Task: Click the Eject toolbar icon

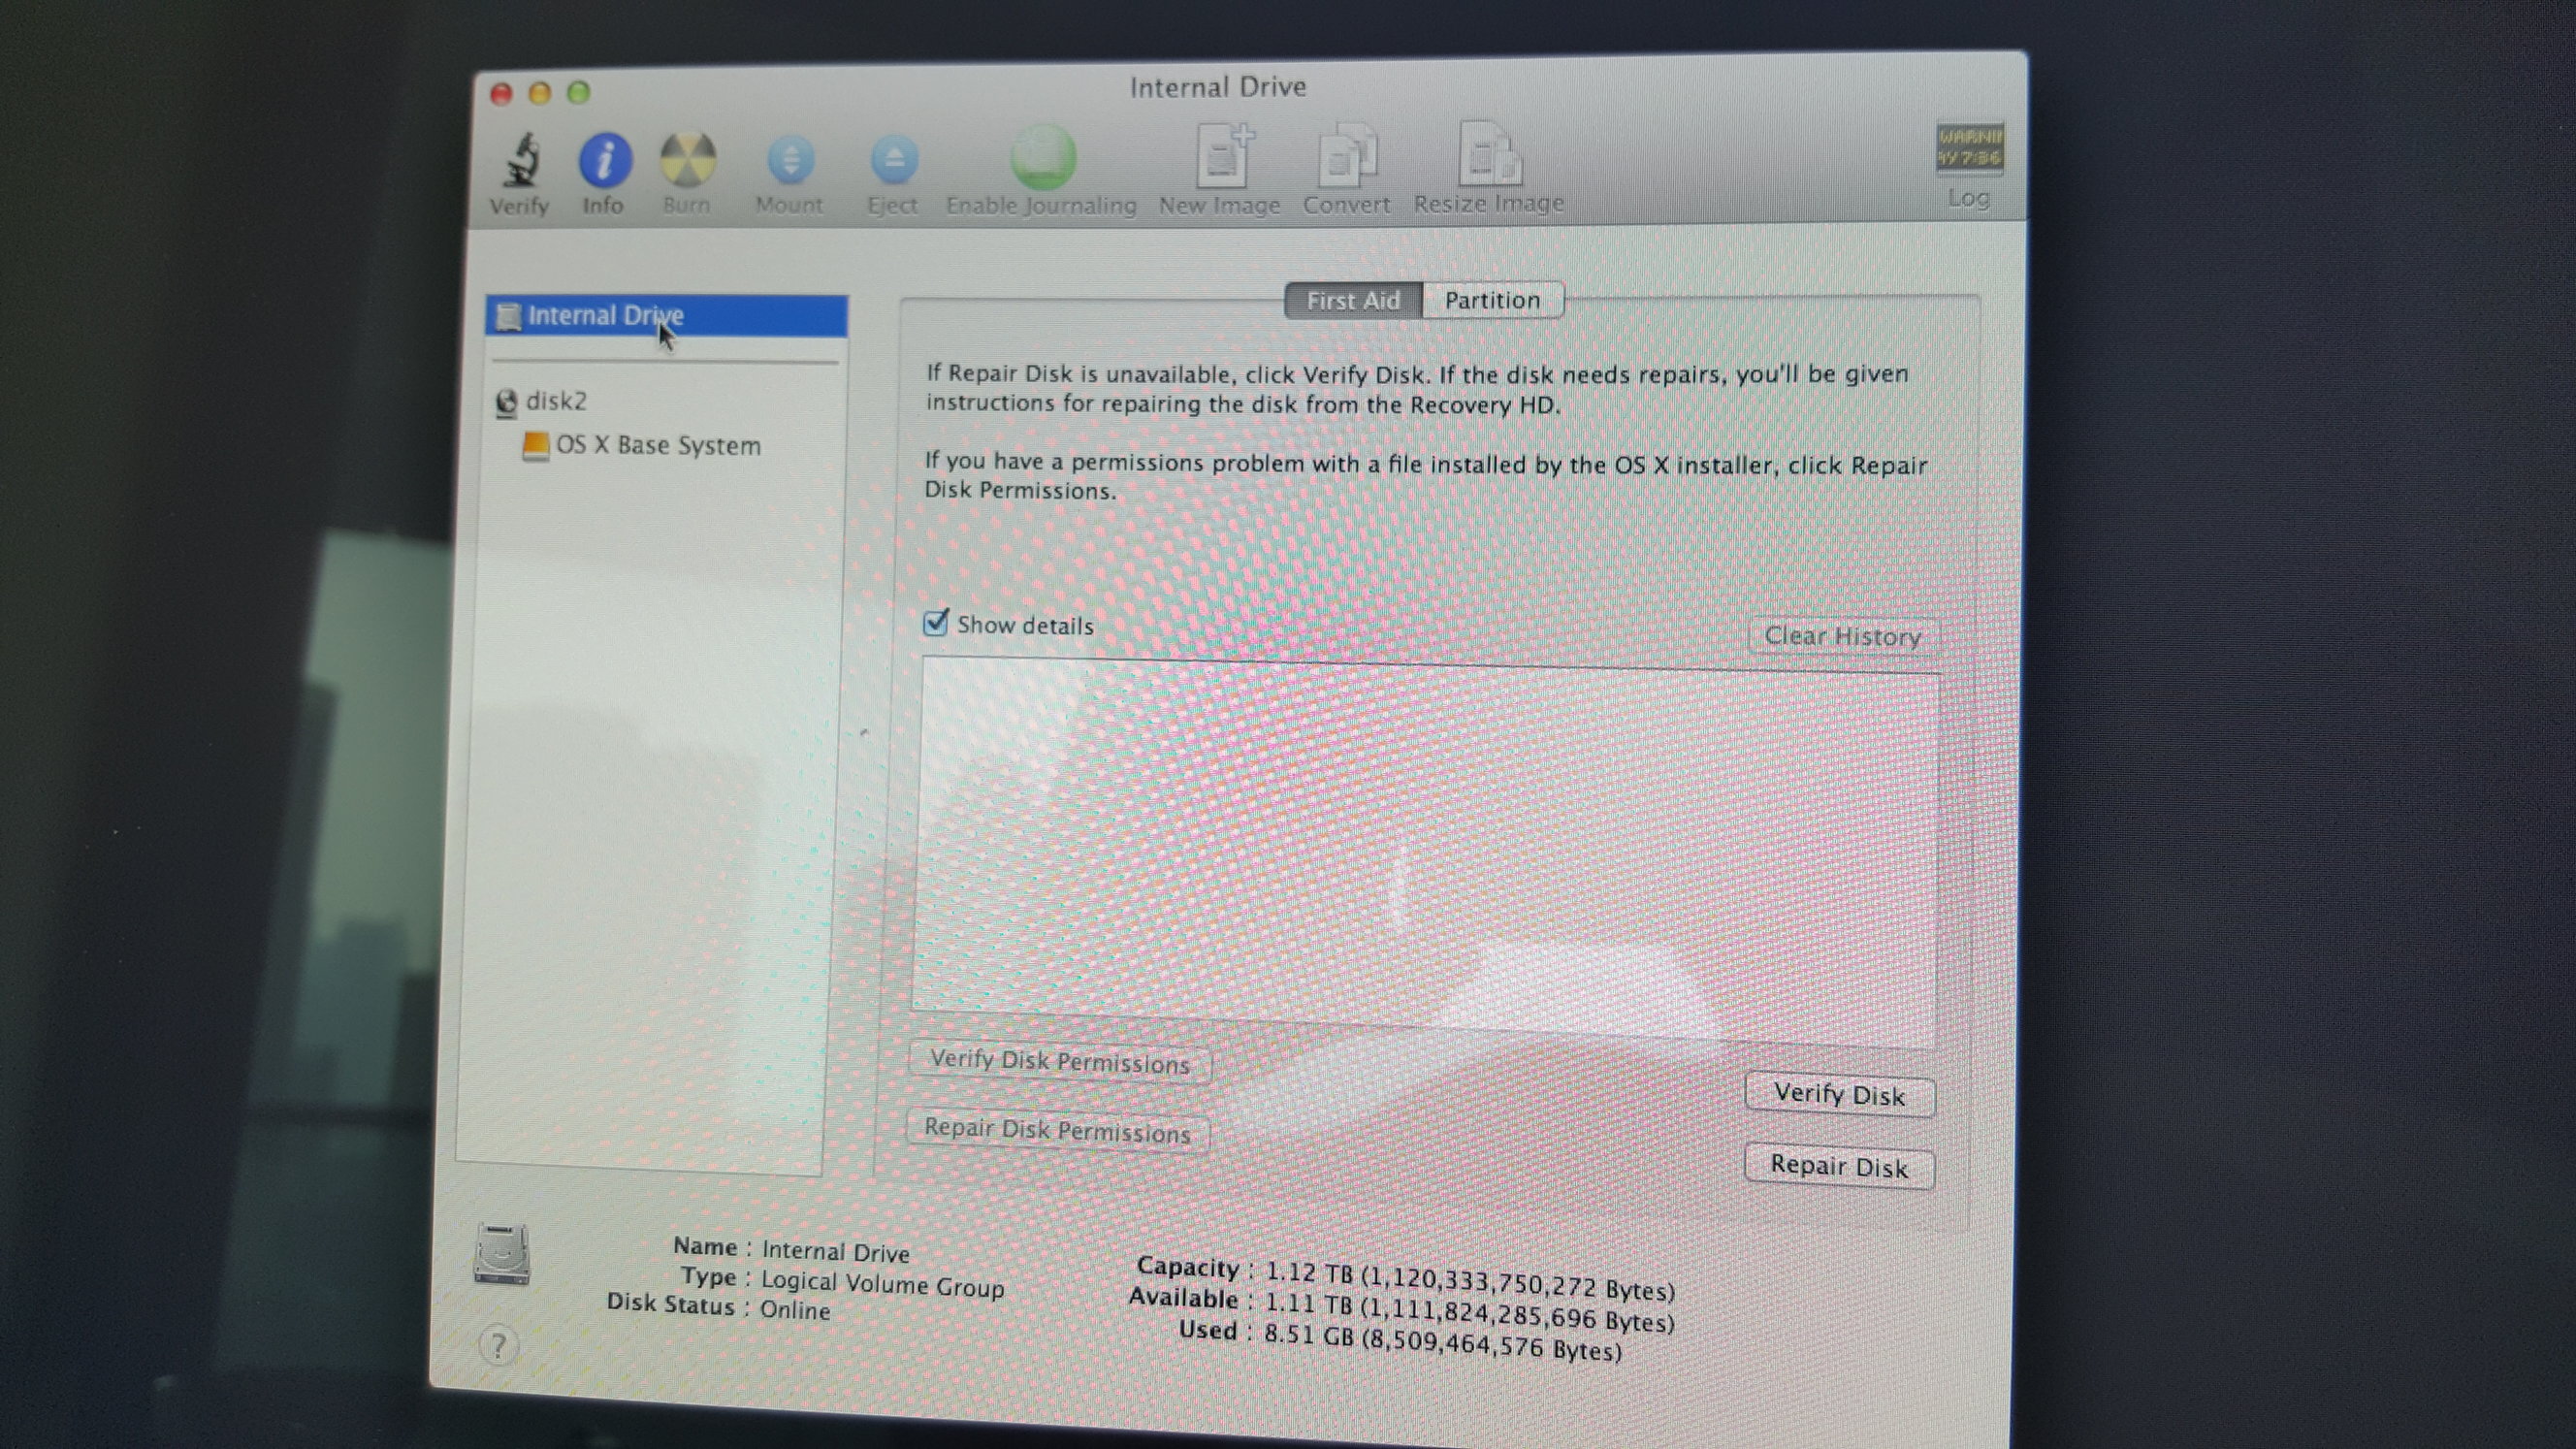Action: pos(893,160)
